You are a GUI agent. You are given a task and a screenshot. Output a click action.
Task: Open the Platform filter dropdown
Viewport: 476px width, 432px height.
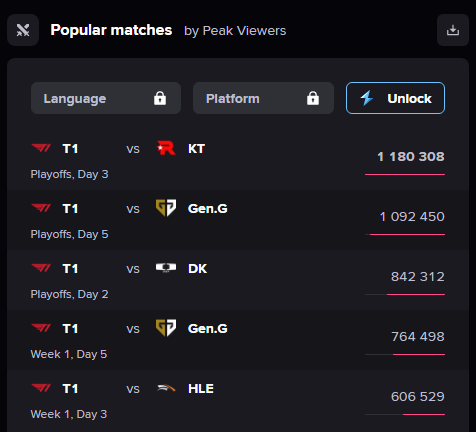point(263,98)
